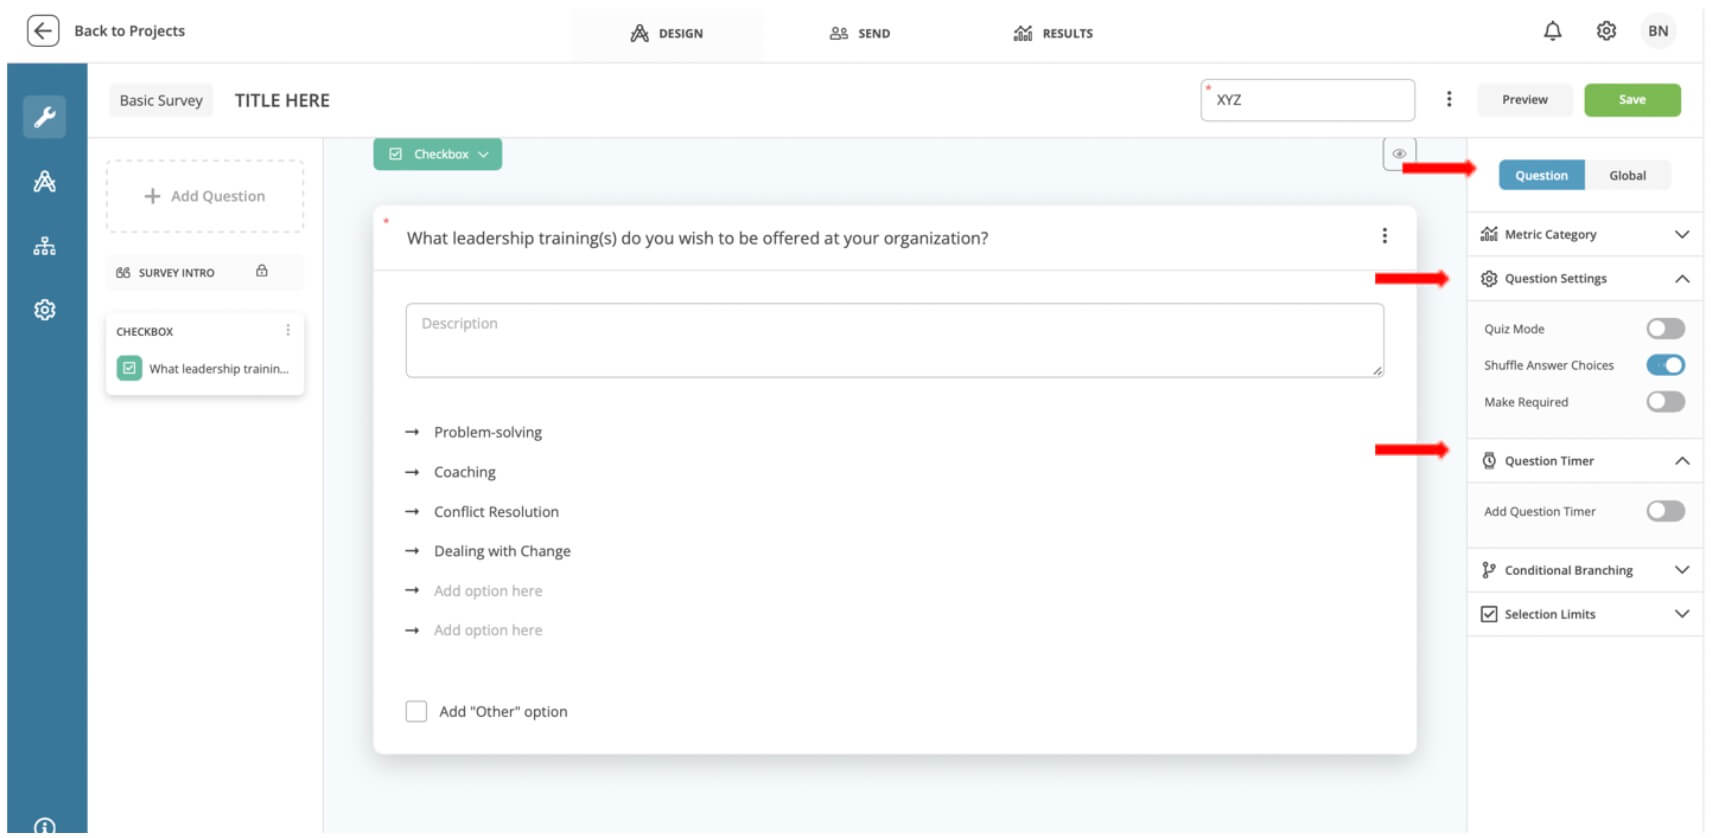The image size is (1716, 838).
Task: Toggle Quiz Mode switch
Action: tap(1665, 329)
